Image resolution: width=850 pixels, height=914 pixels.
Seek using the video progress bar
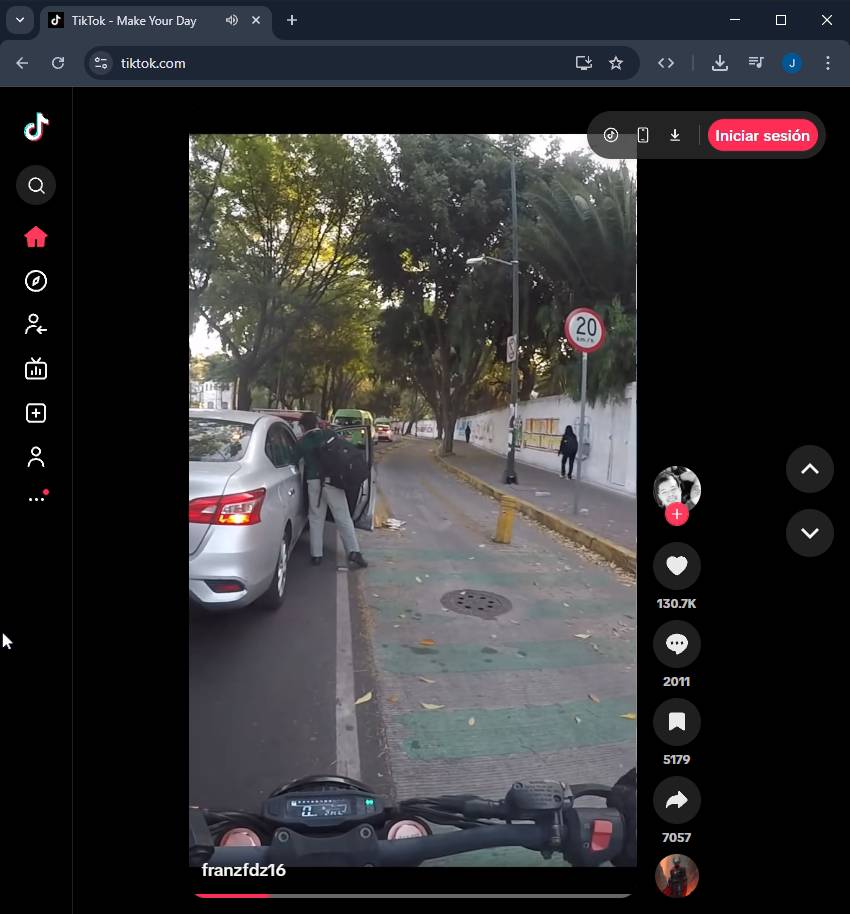tap(412, 895)
